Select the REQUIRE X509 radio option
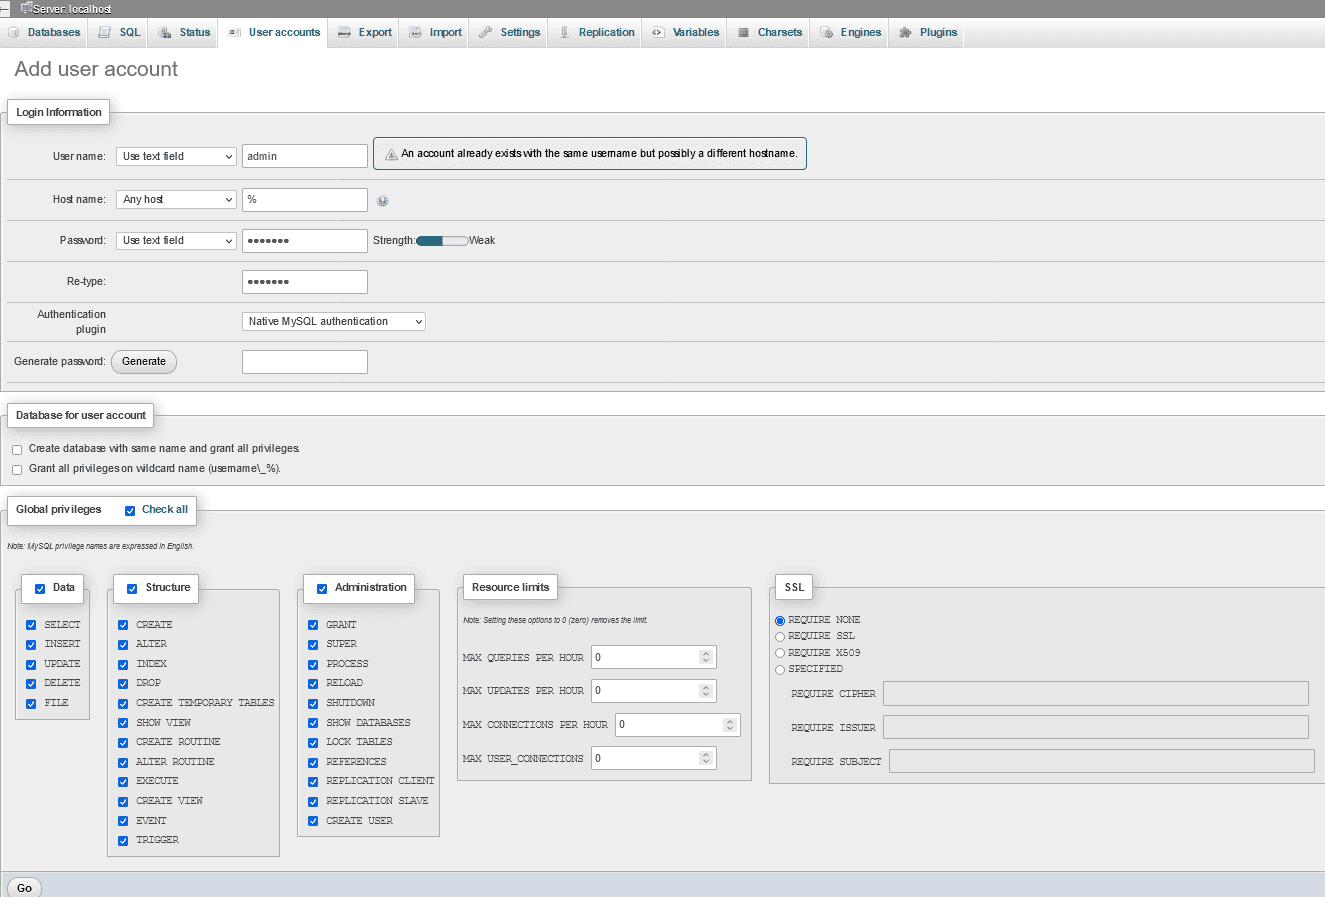1325x897 pixels. [x=780, y=654]
